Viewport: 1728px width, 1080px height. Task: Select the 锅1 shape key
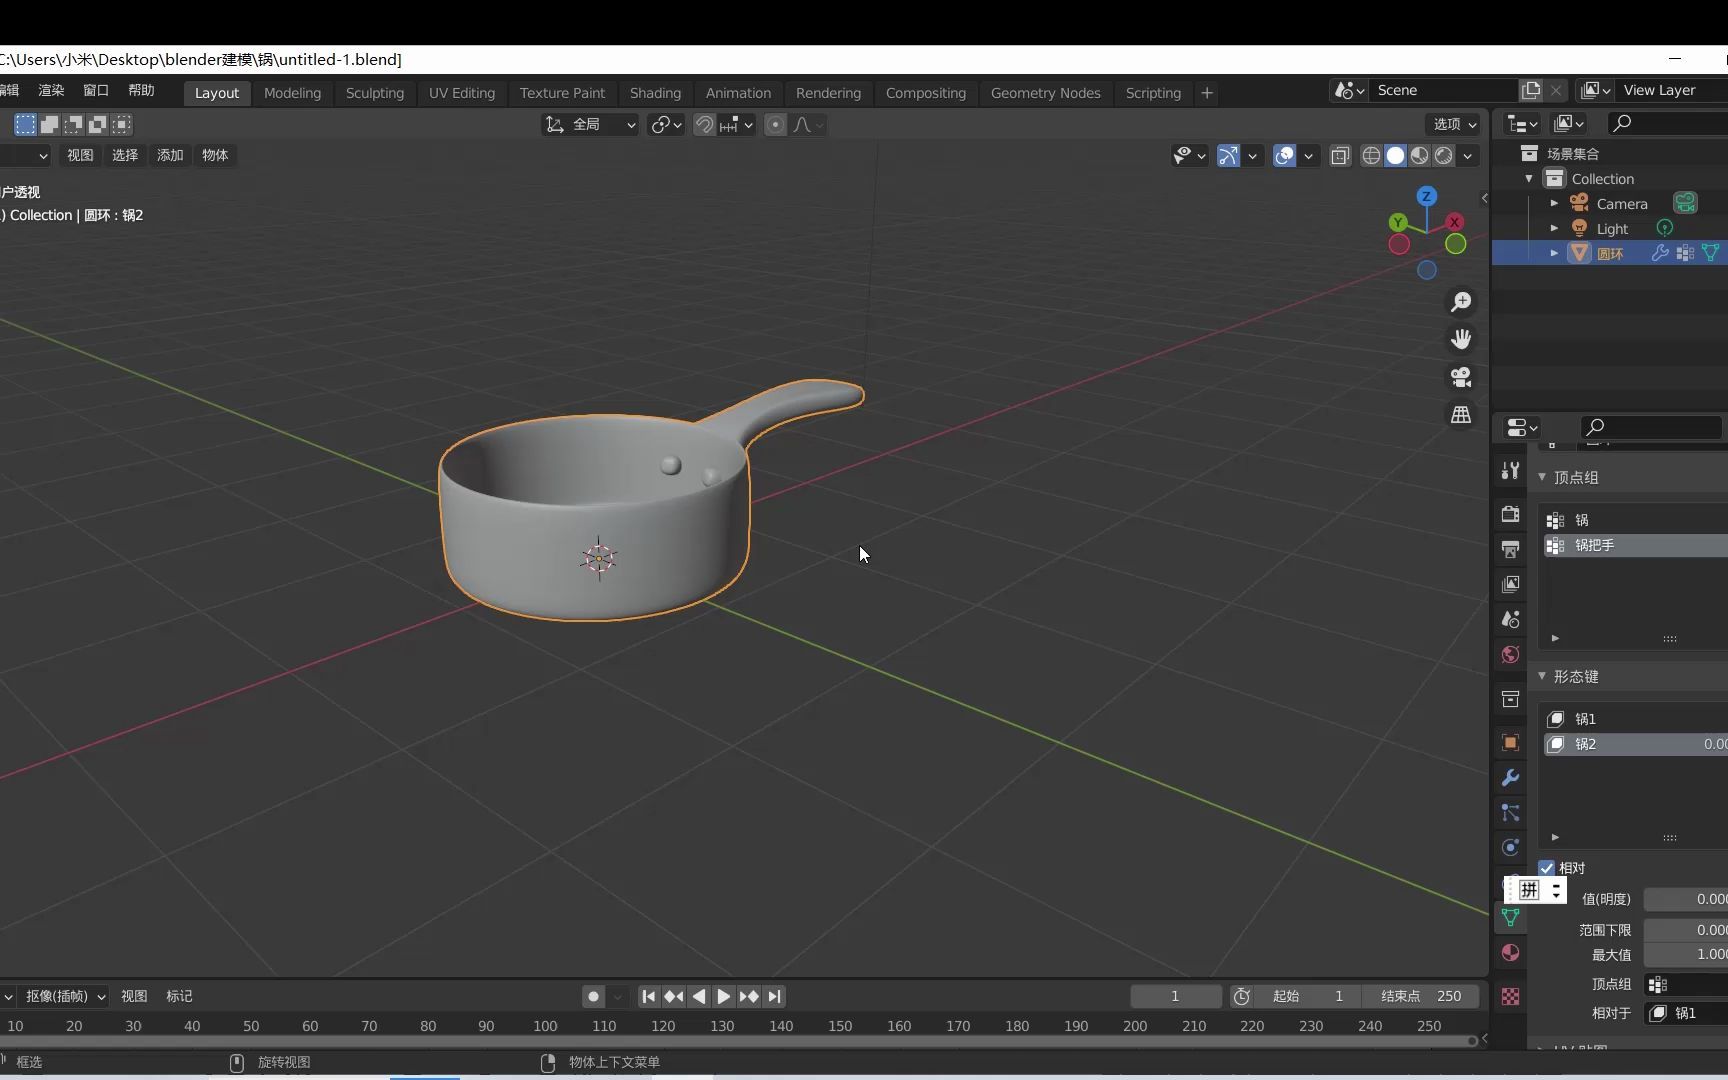1587,719
